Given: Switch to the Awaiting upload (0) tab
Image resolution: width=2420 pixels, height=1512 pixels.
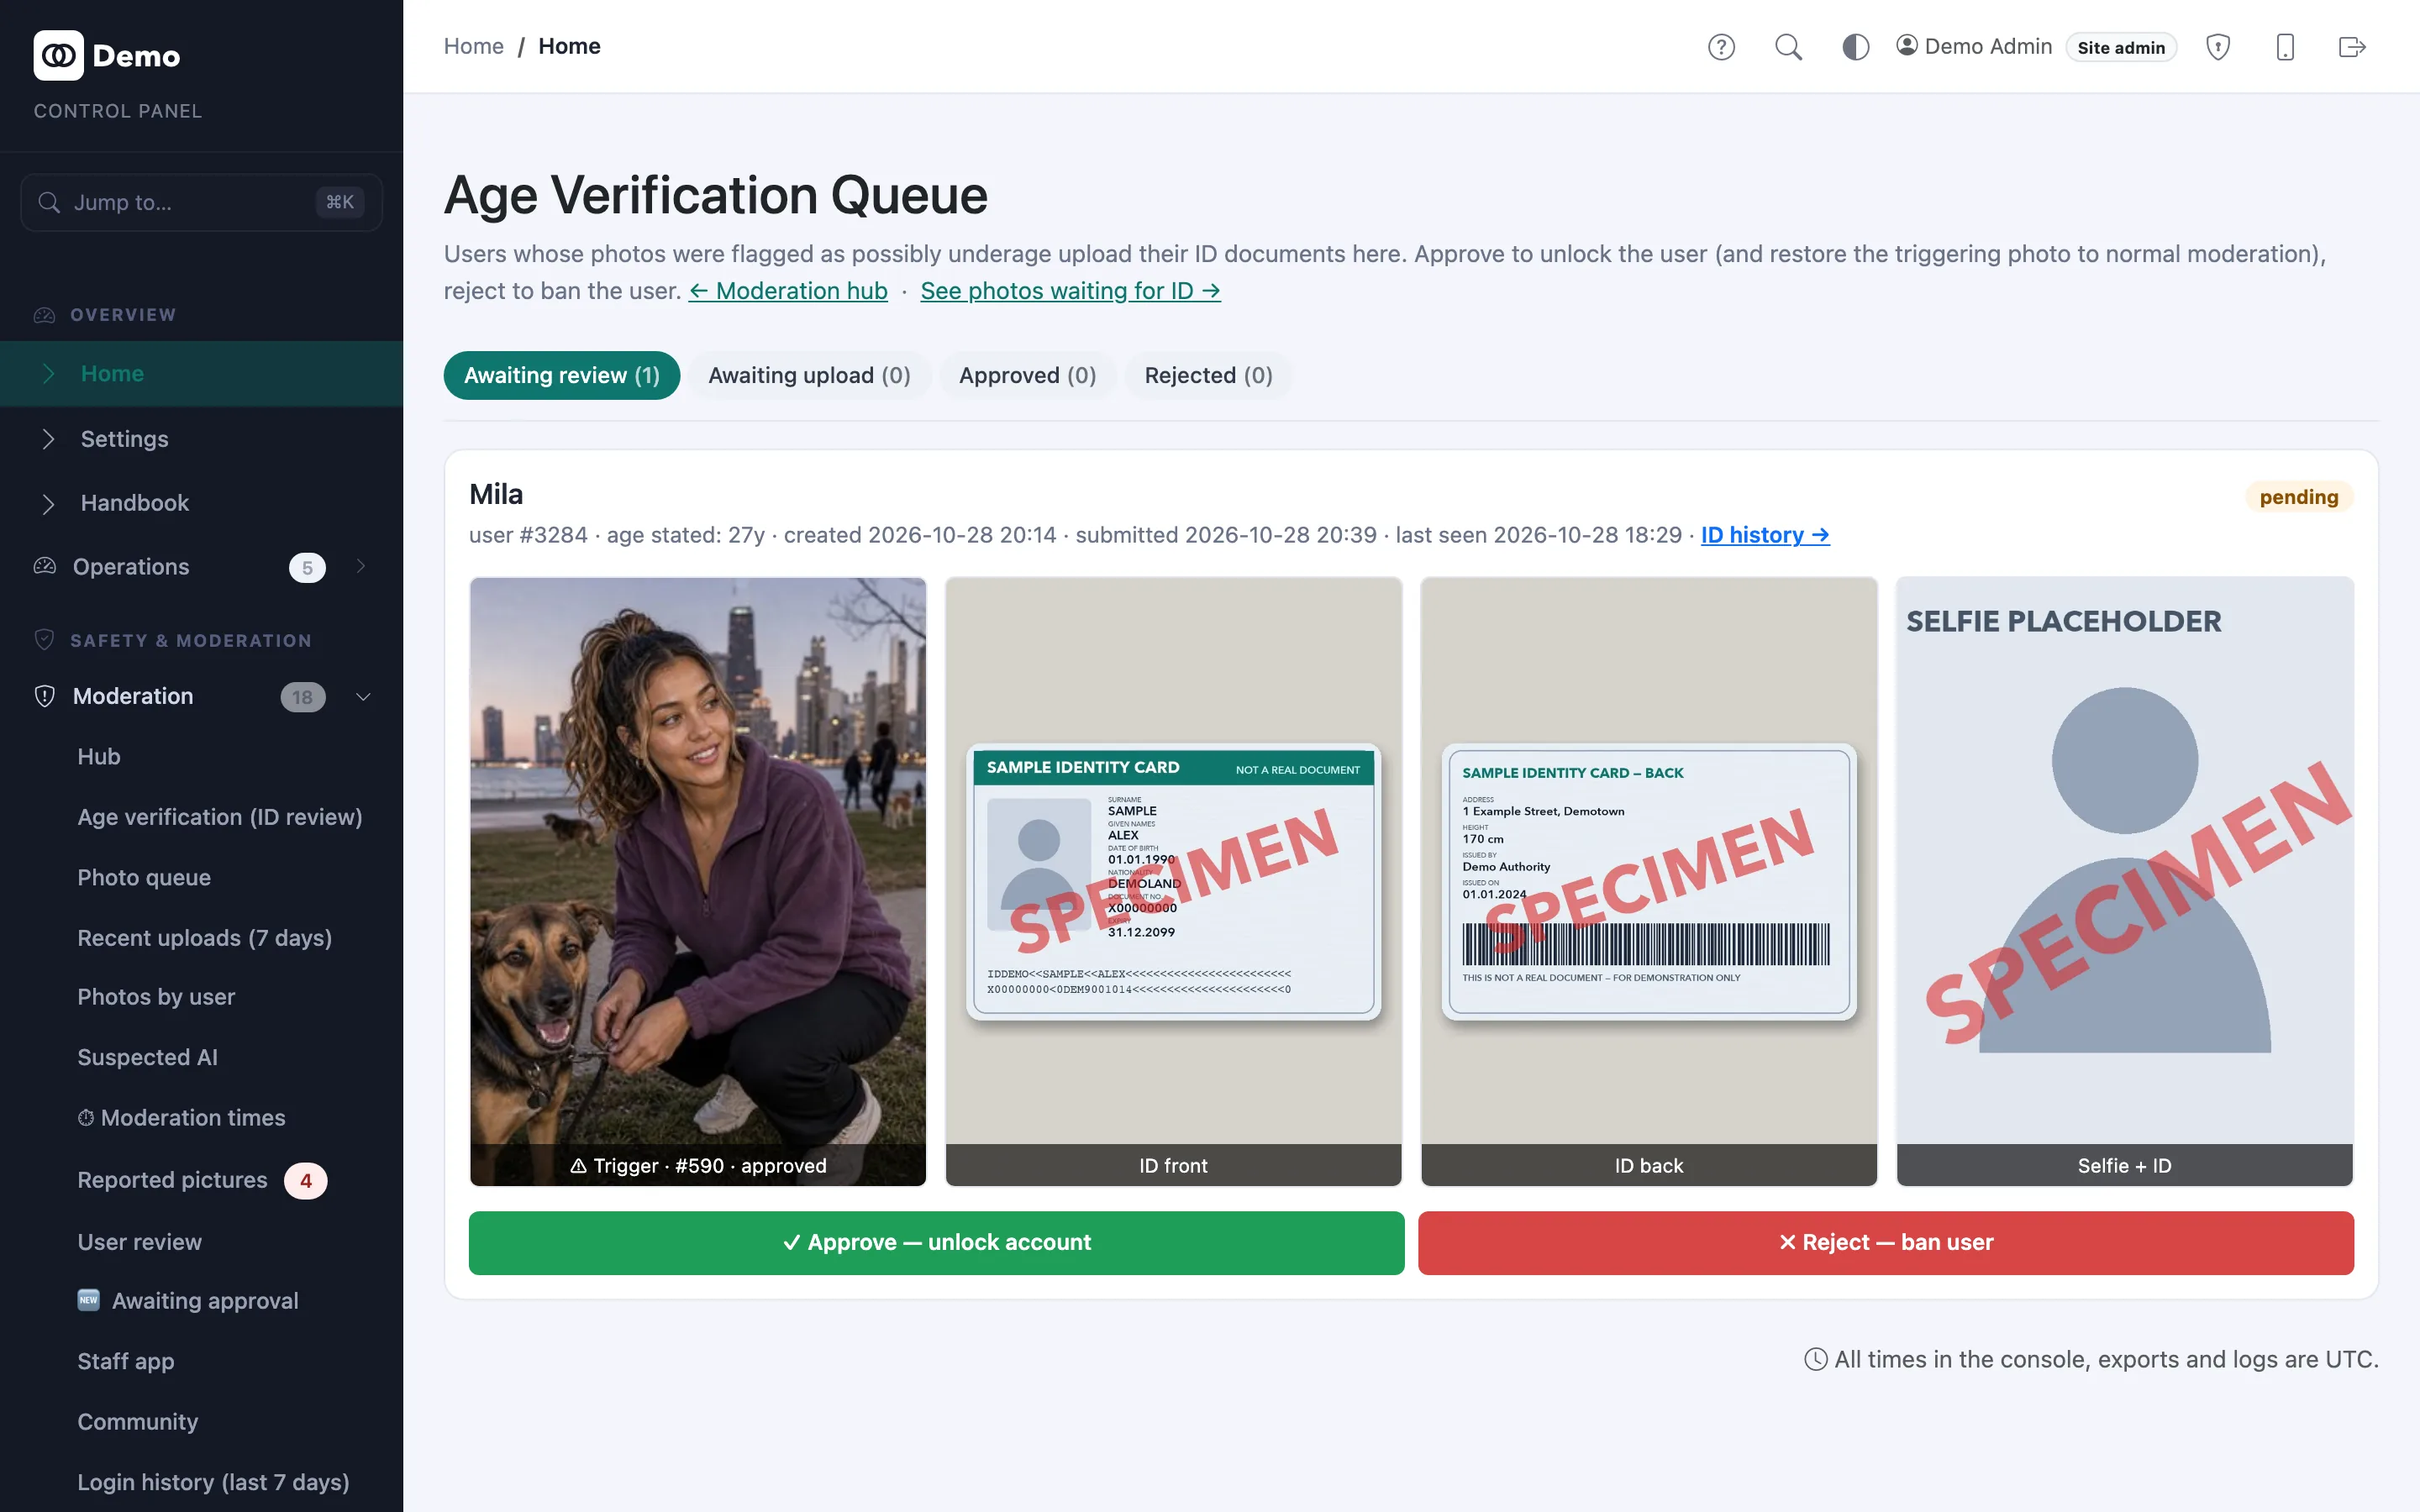Looking at the screenshot, I should [x=809, y=375].
